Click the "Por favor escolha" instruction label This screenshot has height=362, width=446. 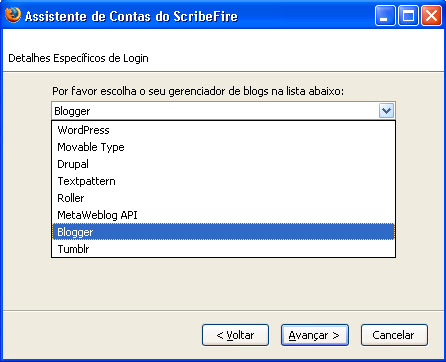point(198,91)
